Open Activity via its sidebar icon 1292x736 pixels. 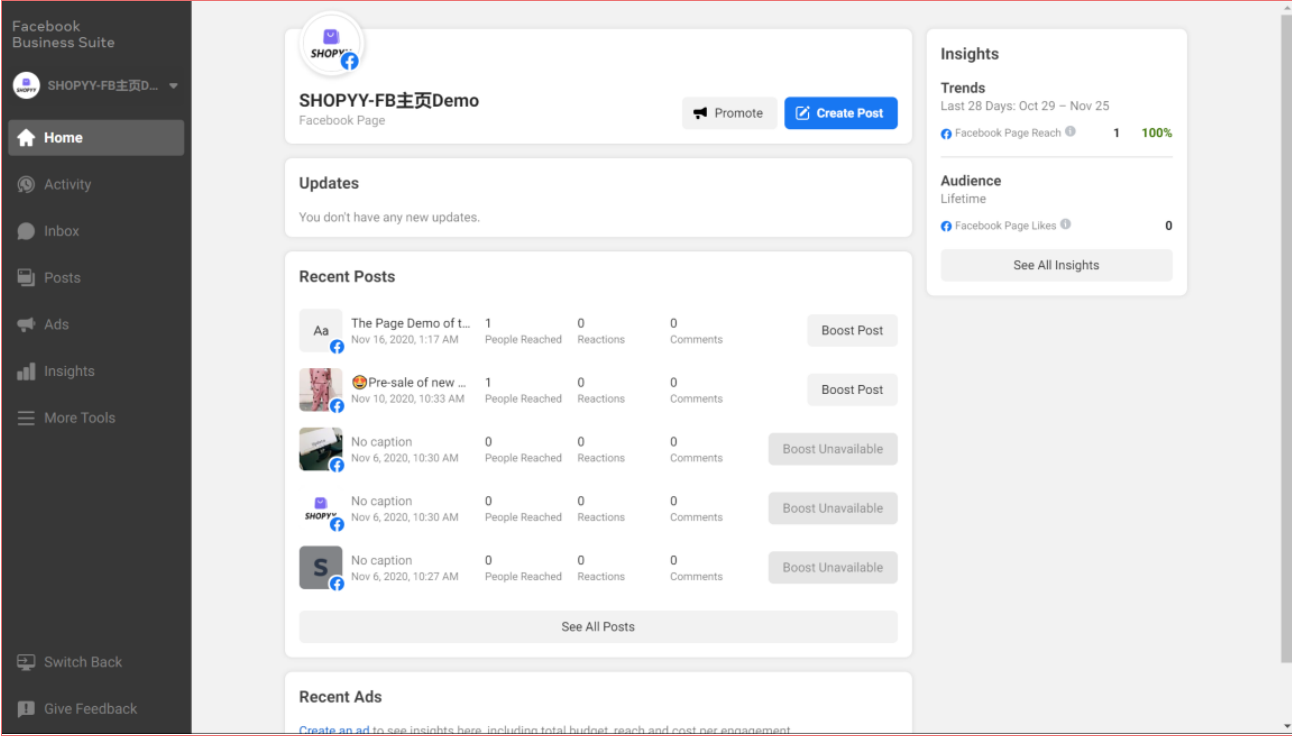click(26, 185)
